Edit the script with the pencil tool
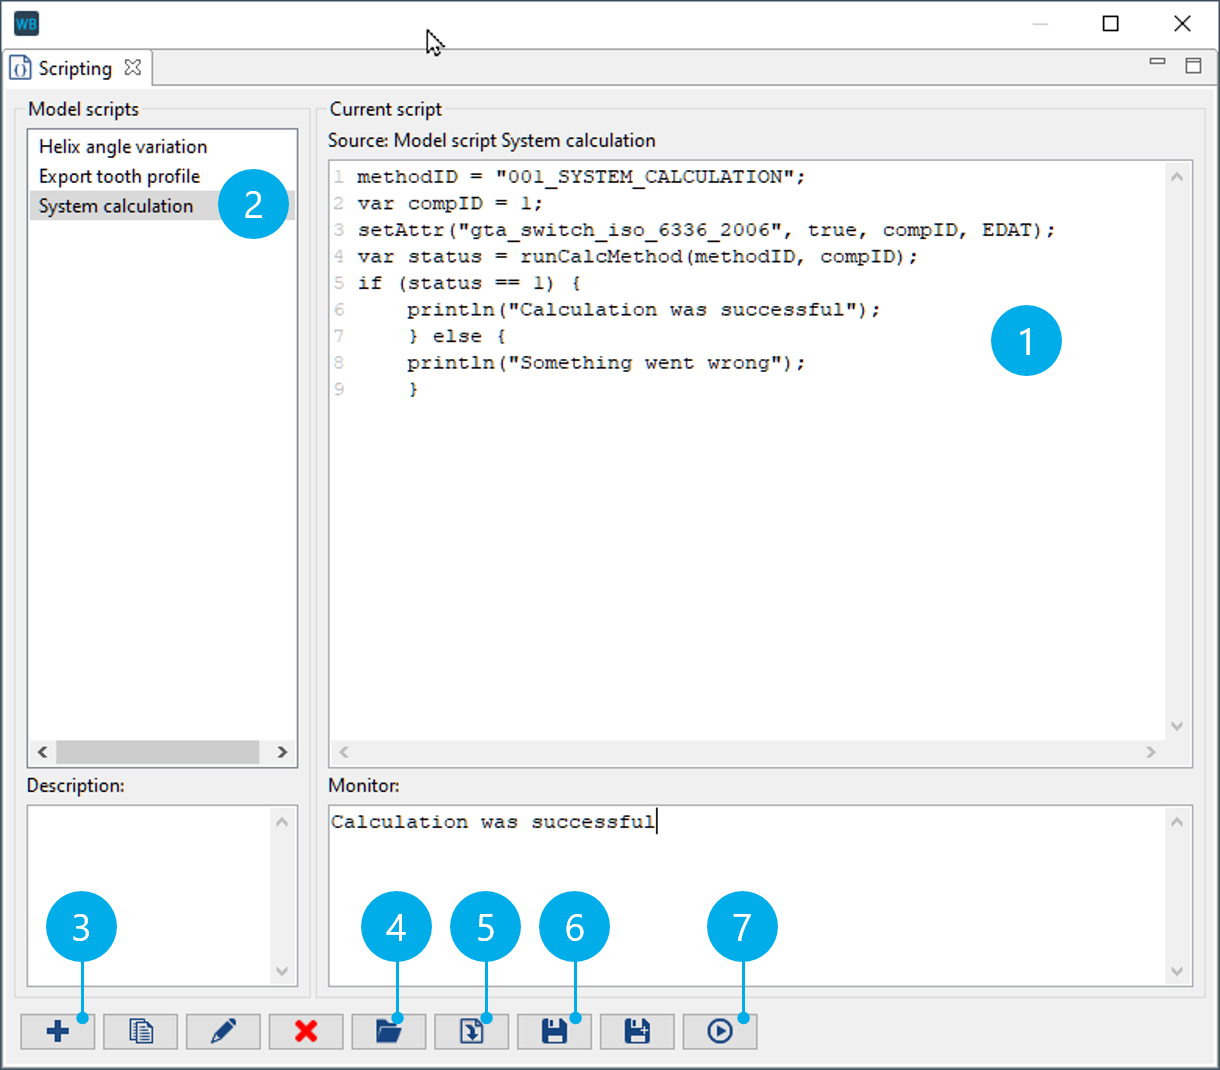Screen dimensions: 1220x1070 point(223,1031)
